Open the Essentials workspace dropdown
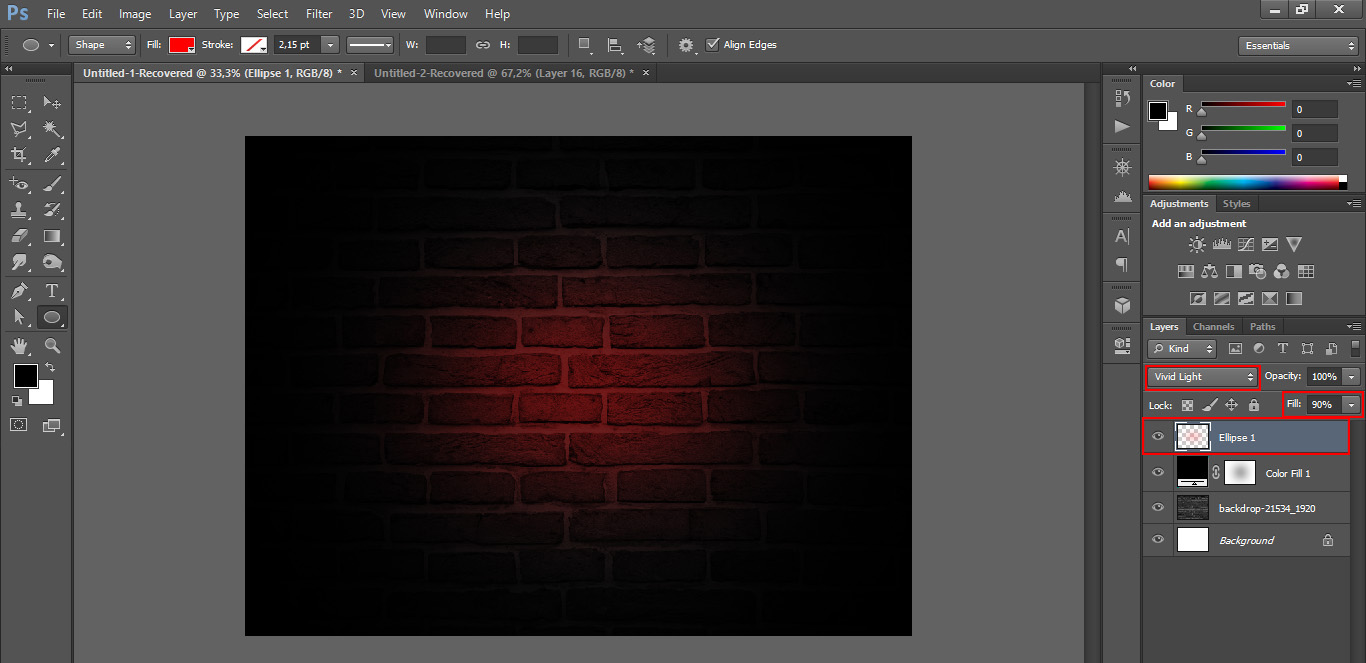Screen dimensions: 1366x663 1297,46
